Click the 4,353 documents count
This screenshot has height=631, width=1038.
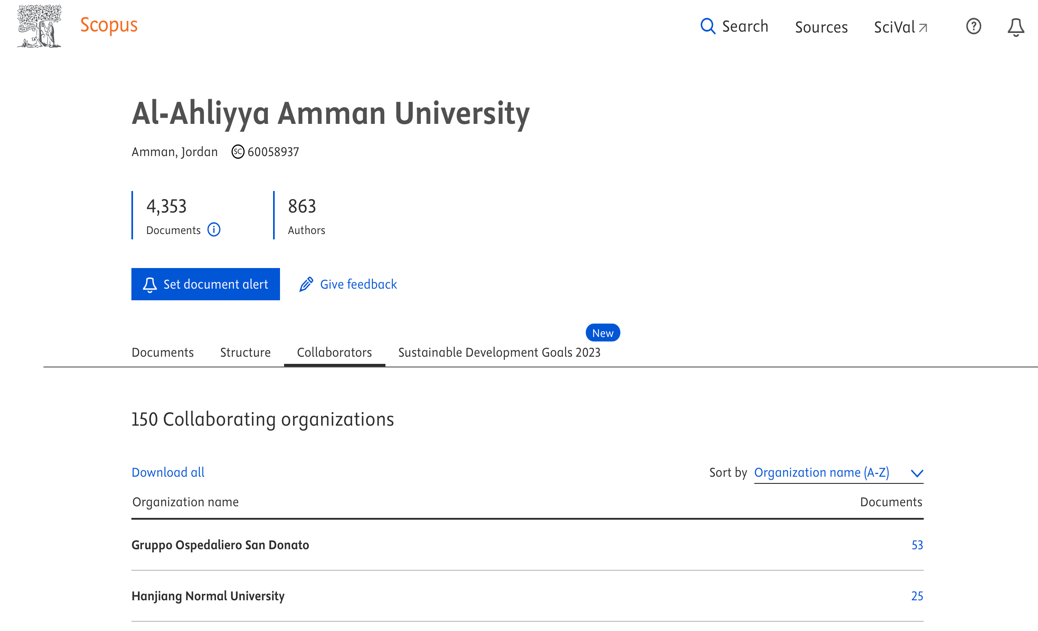(166, 207)
